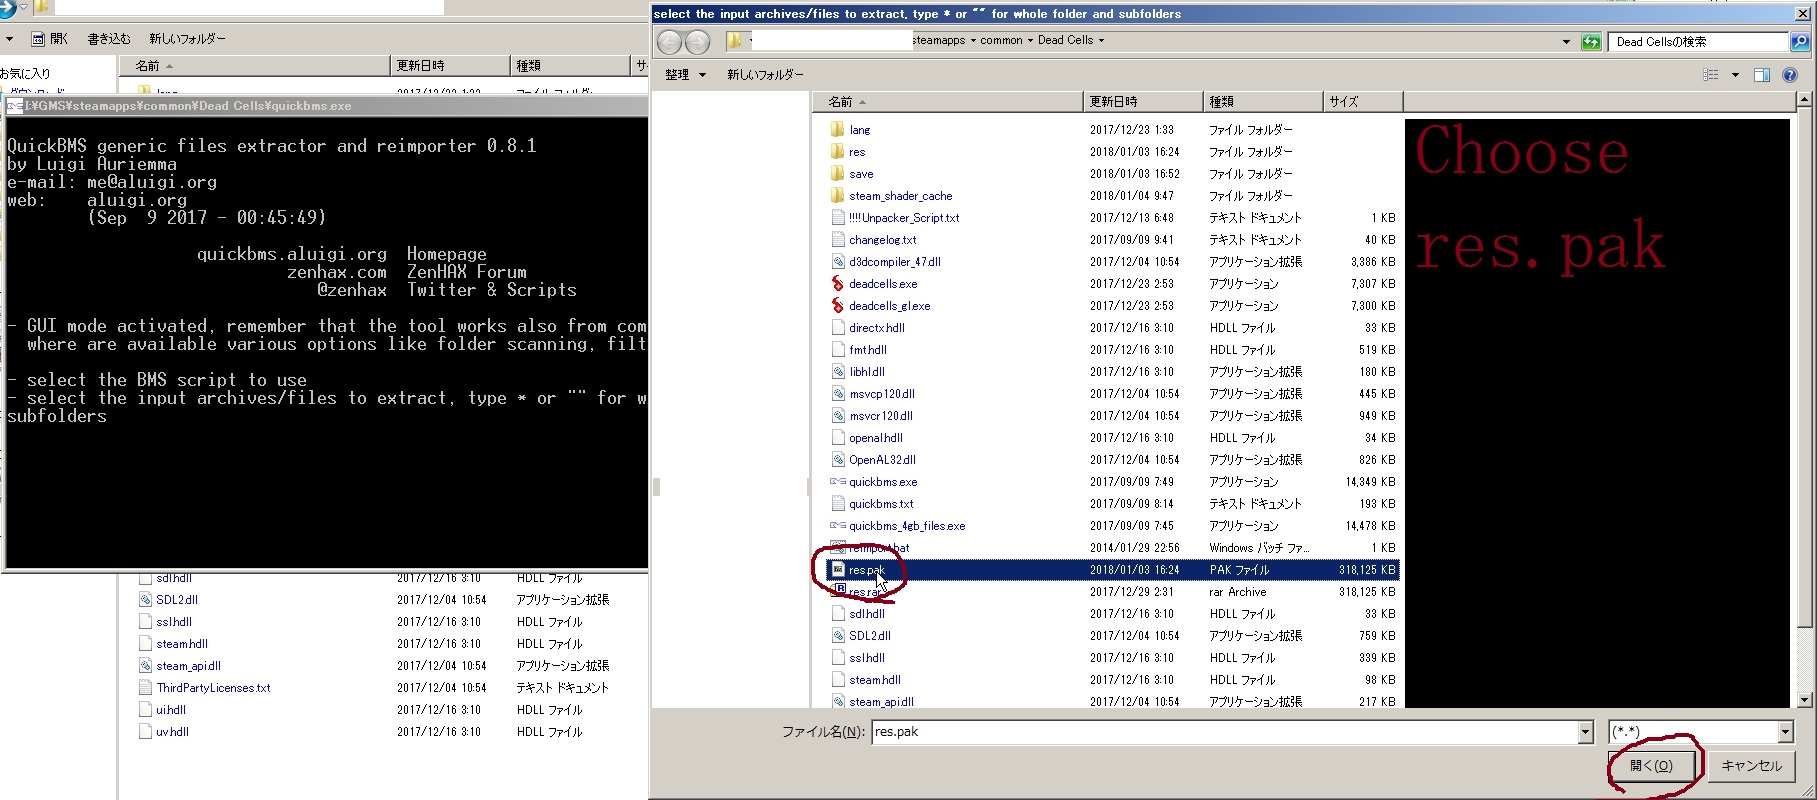
Task: Select the directx.hdll file
Action: coord(877,327)
